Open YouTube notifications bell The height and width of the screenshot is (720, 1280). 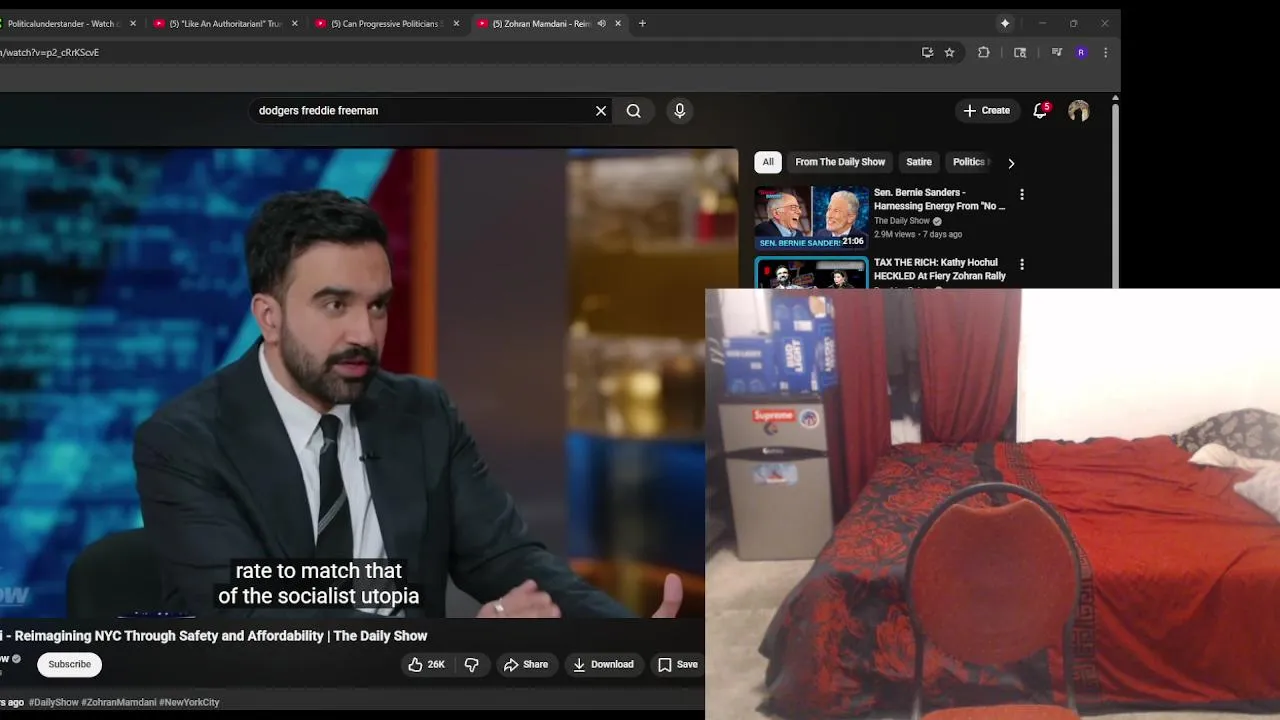pyautogui.click(x=1040, y=111)
